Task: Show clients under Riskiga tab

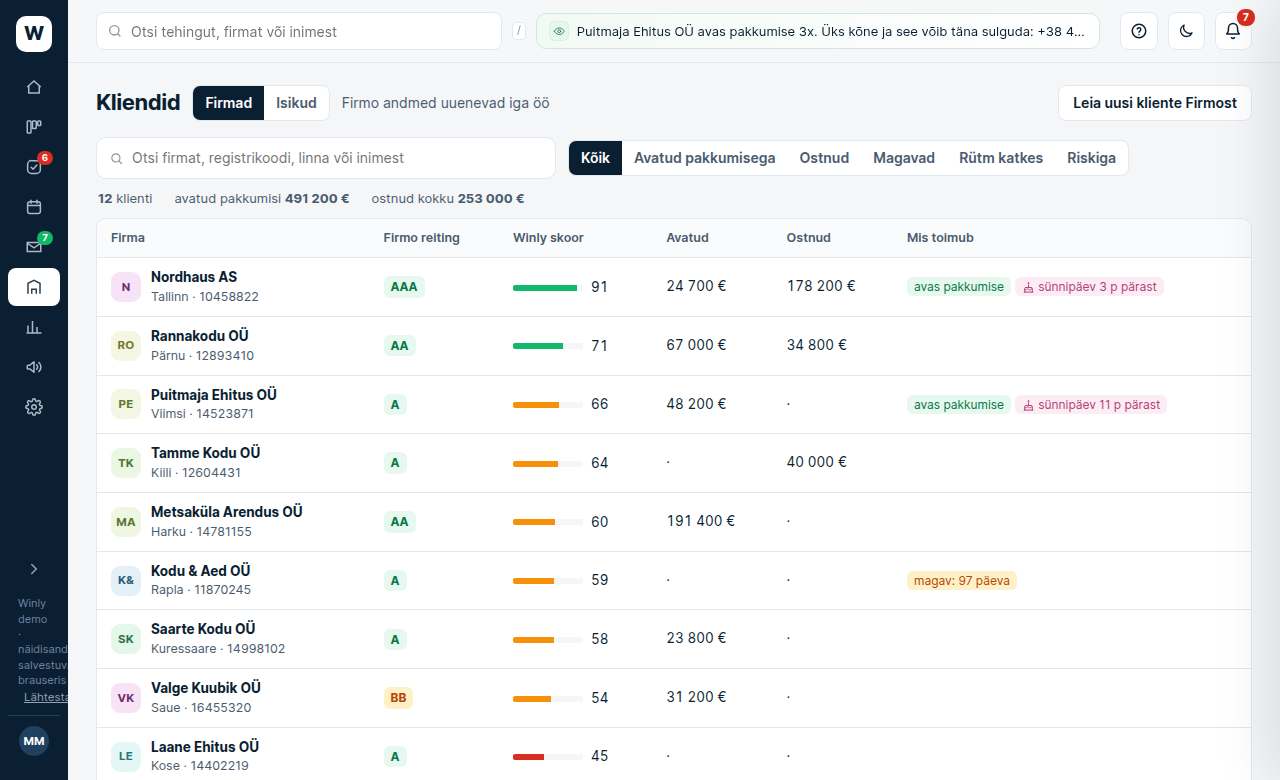Action: [x=1091, y=158]
